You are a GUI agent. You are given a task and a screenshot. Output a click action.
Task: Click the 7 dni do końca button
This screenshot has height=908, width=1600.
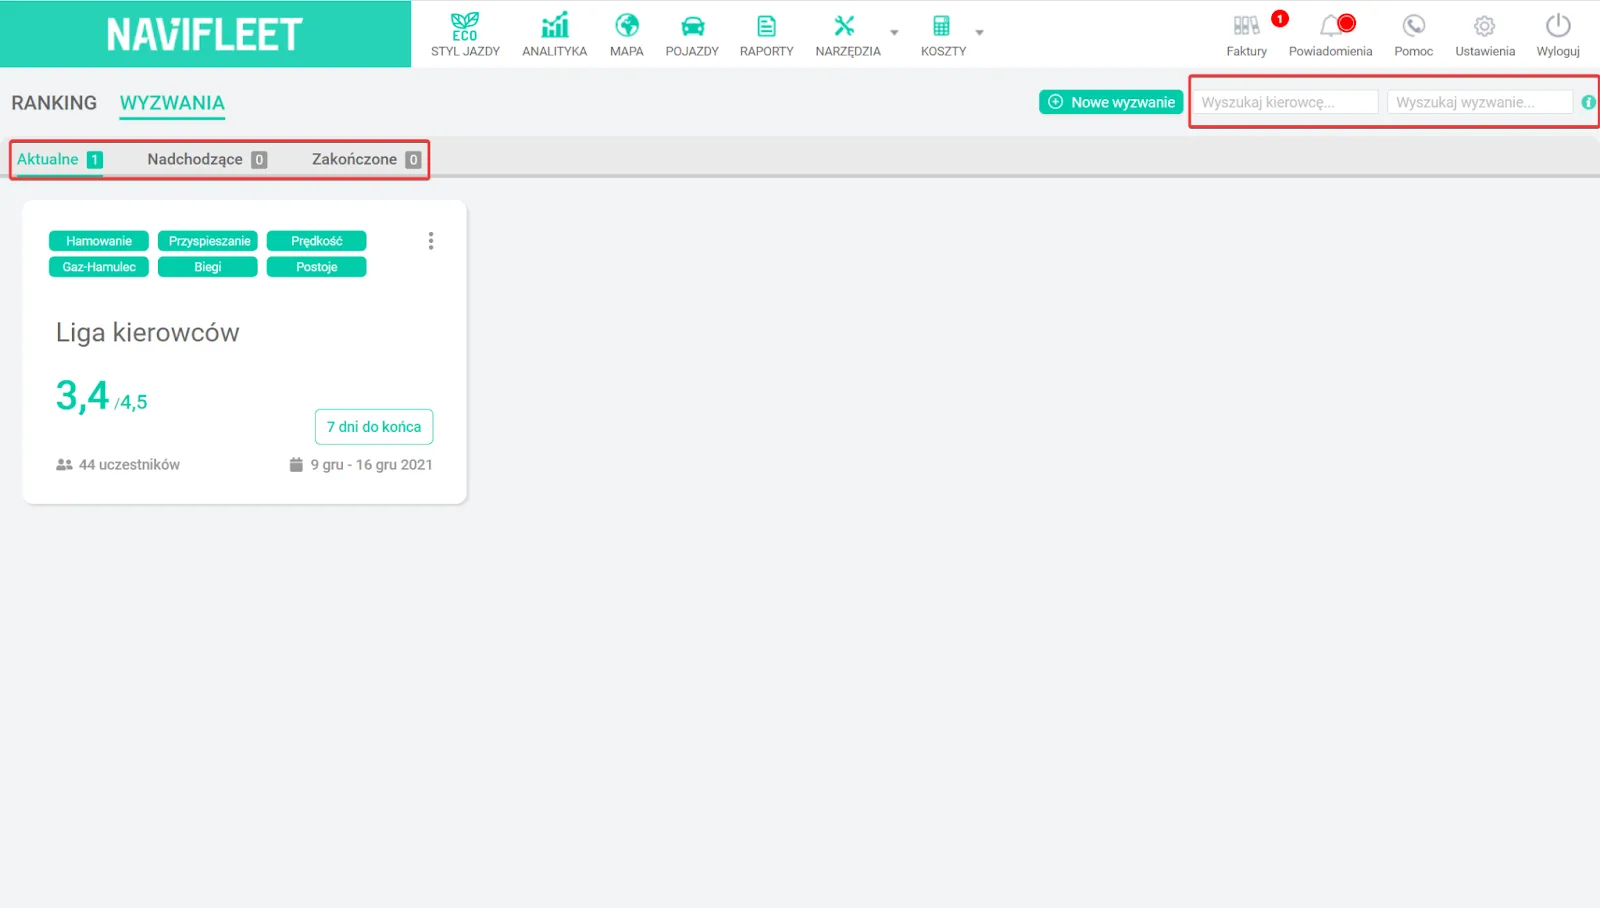[x=374, y=427]
